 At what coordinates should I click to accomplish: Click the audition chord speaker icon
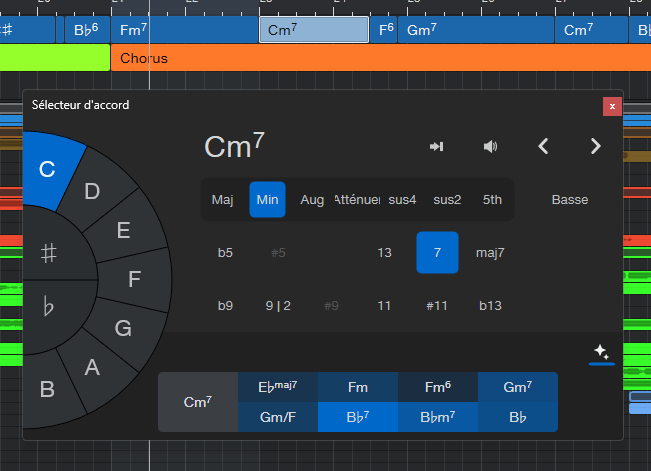coord(490,147)
